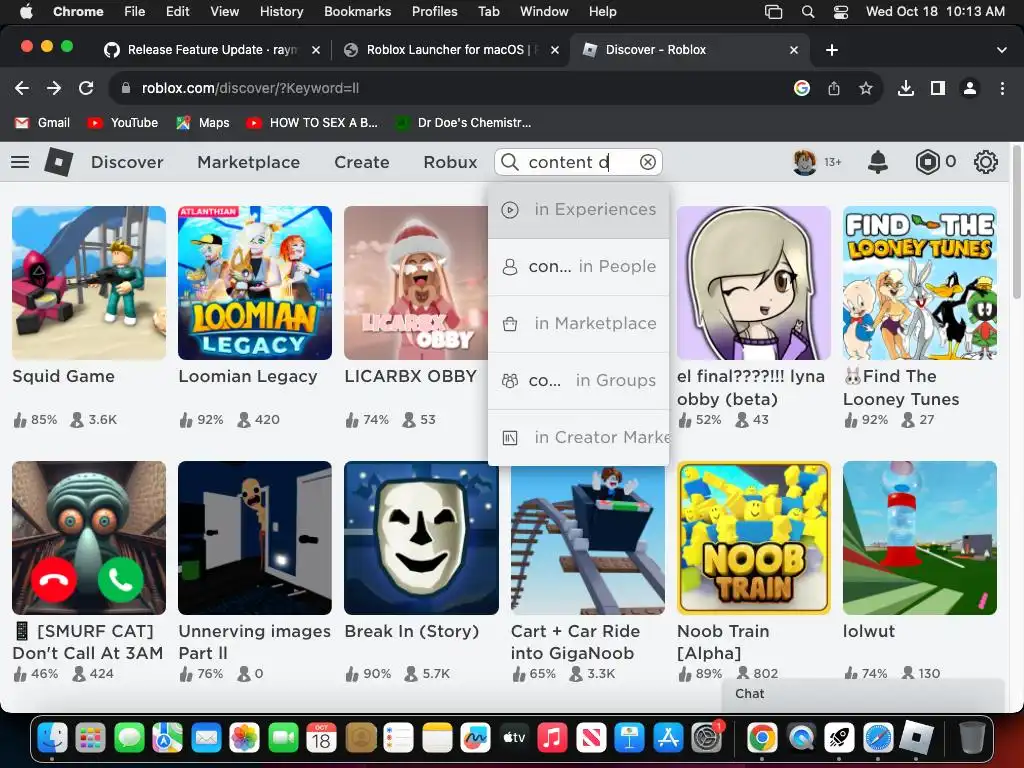Close the Discover - Roblox tab
The width and height of the screenshot is (1024, 768).
[x=793, y=50]
